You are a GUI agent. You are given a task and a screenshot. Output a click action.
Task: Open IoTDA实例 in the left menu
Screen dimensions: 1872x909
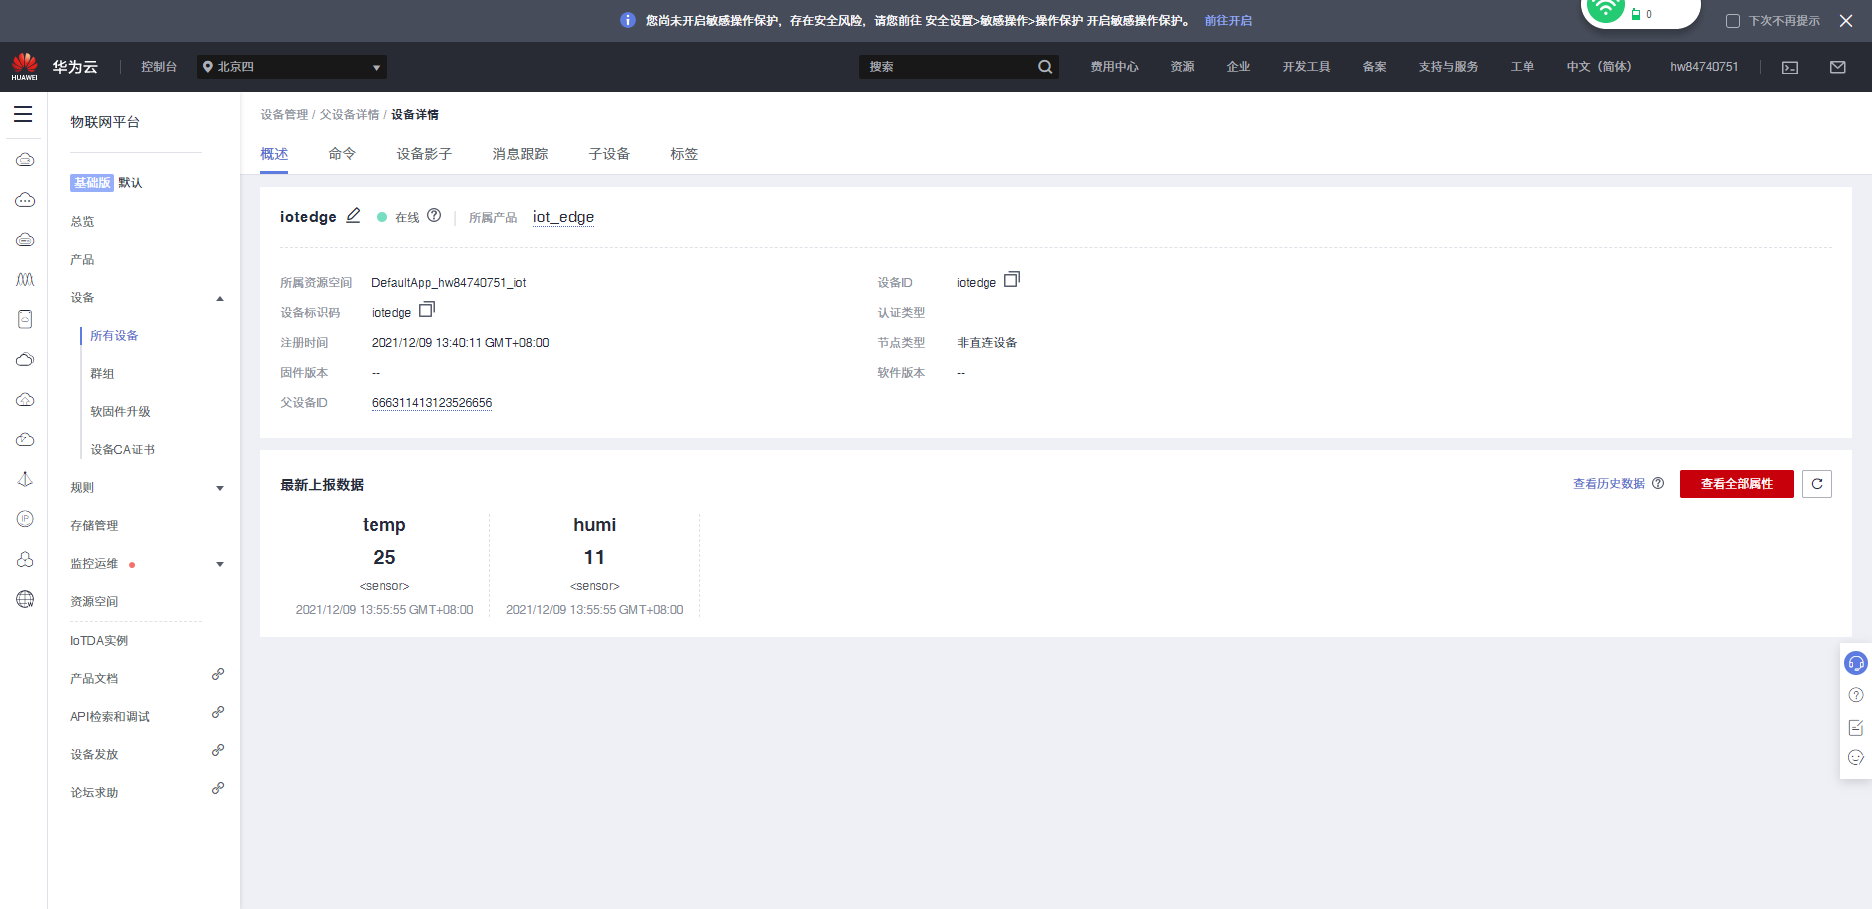pos(99,641)
